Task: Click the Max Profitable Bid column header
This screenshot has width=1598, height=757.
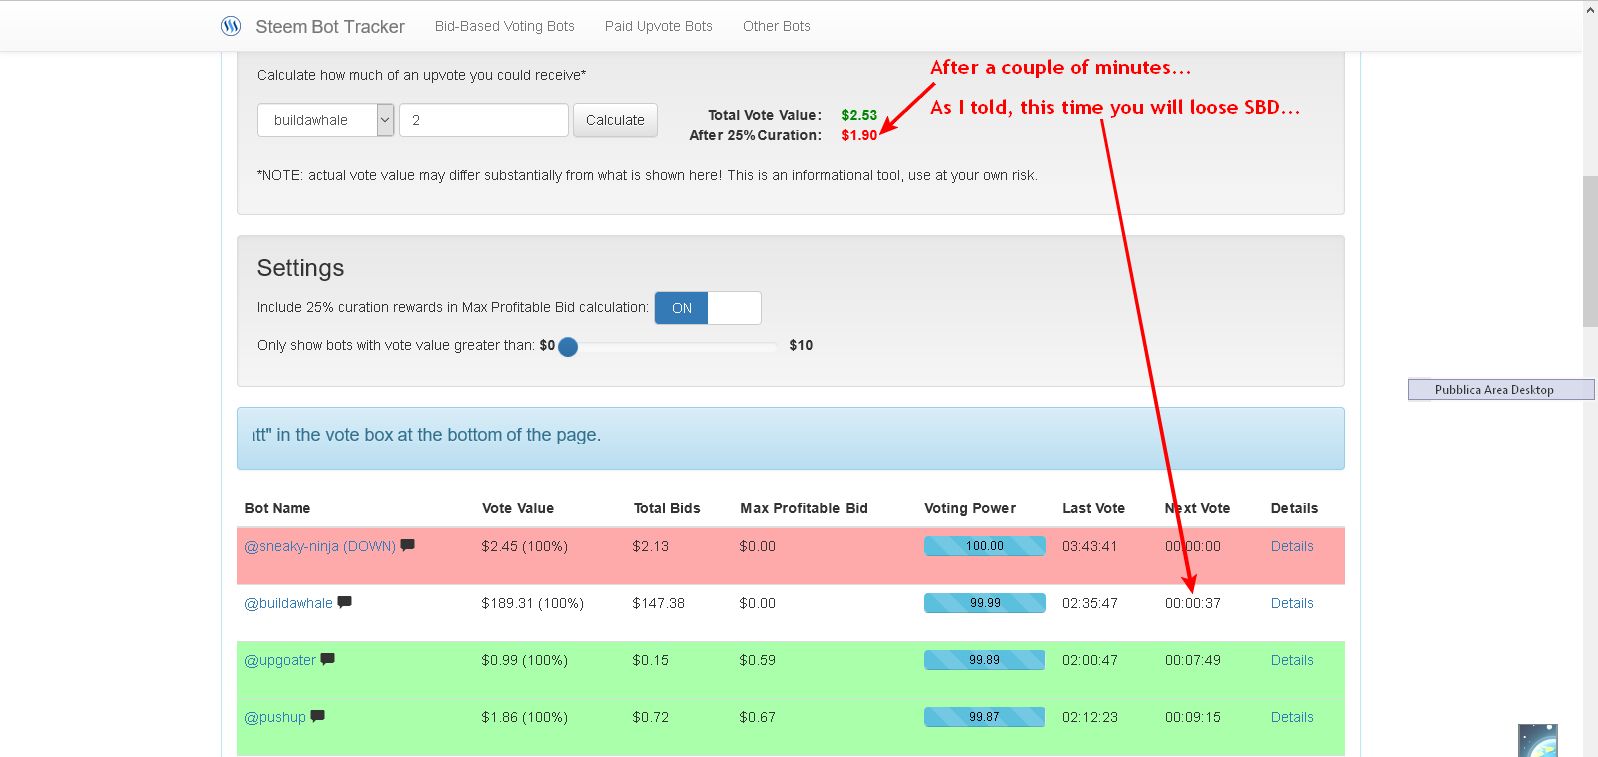Action: [x=804, y=508]
